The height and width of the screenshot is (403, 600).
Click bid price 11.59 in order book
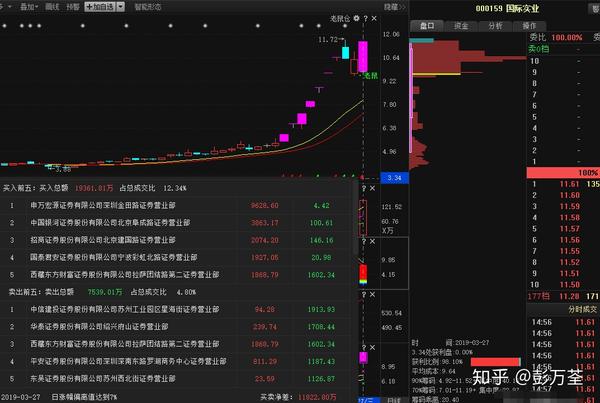point(569,206)
